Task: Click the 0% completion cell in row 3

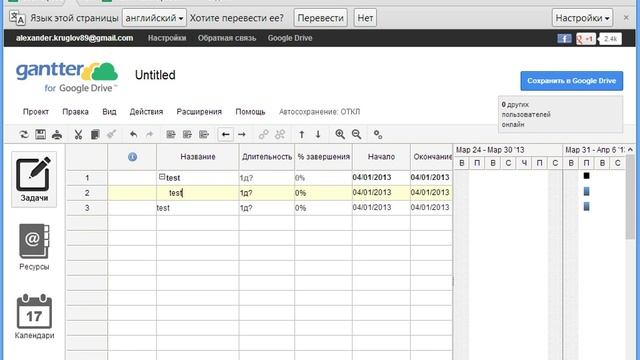Action: [323, 208]
